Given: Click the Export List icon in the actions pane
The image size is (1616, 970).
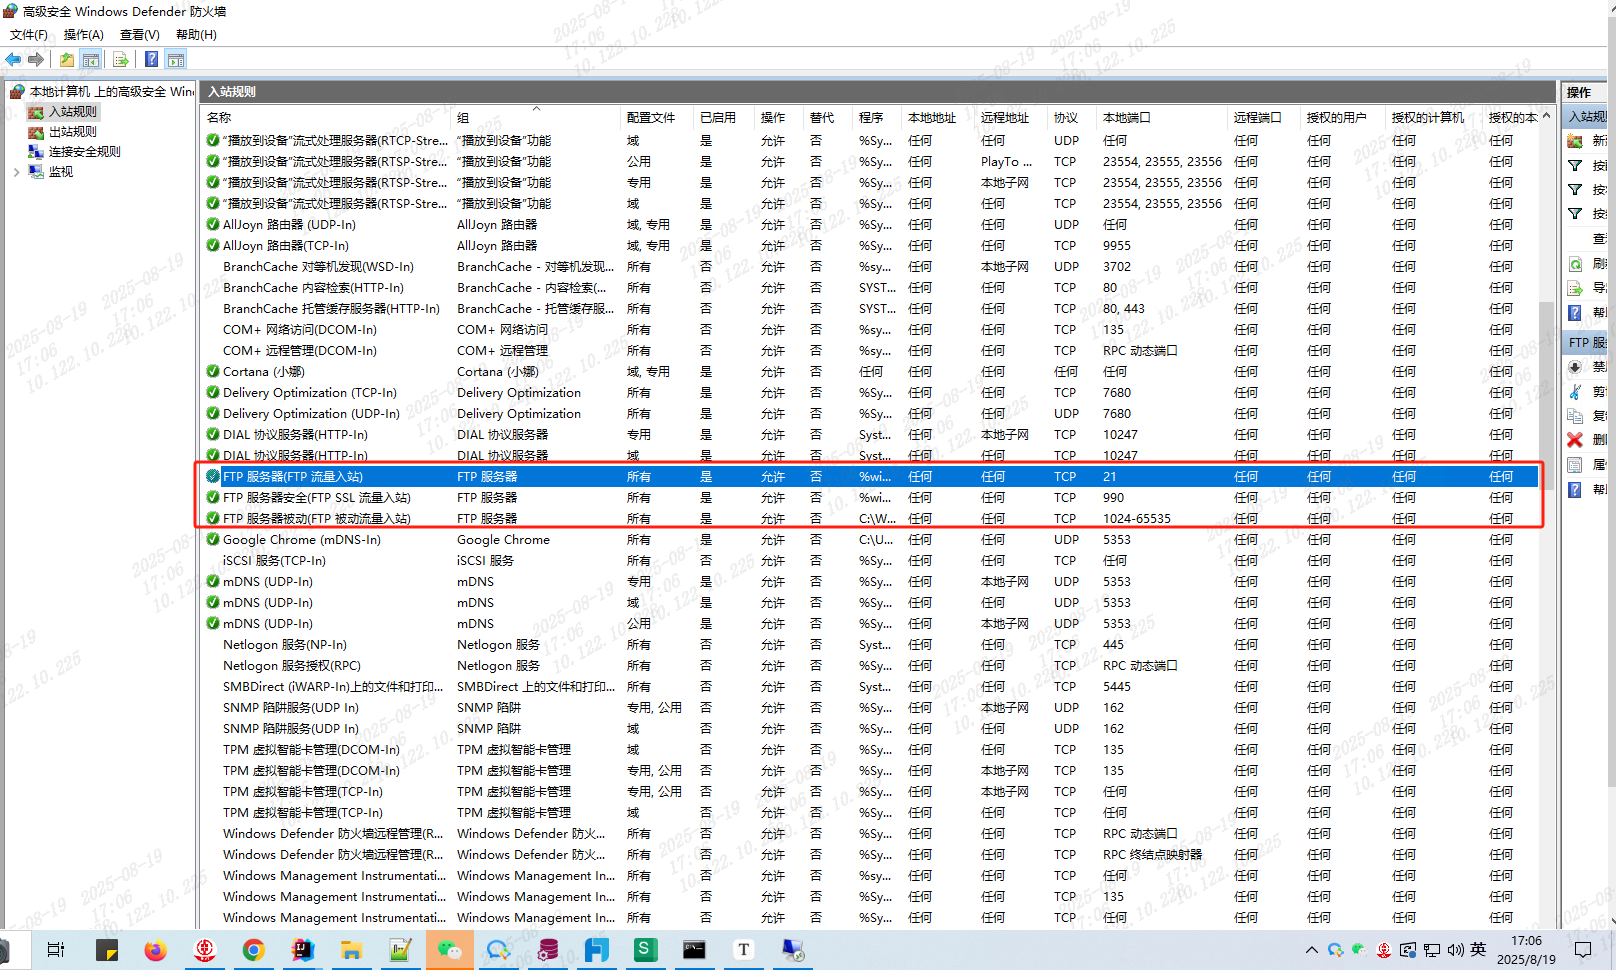Looking at the screenshot, I should pos(1575,288).
